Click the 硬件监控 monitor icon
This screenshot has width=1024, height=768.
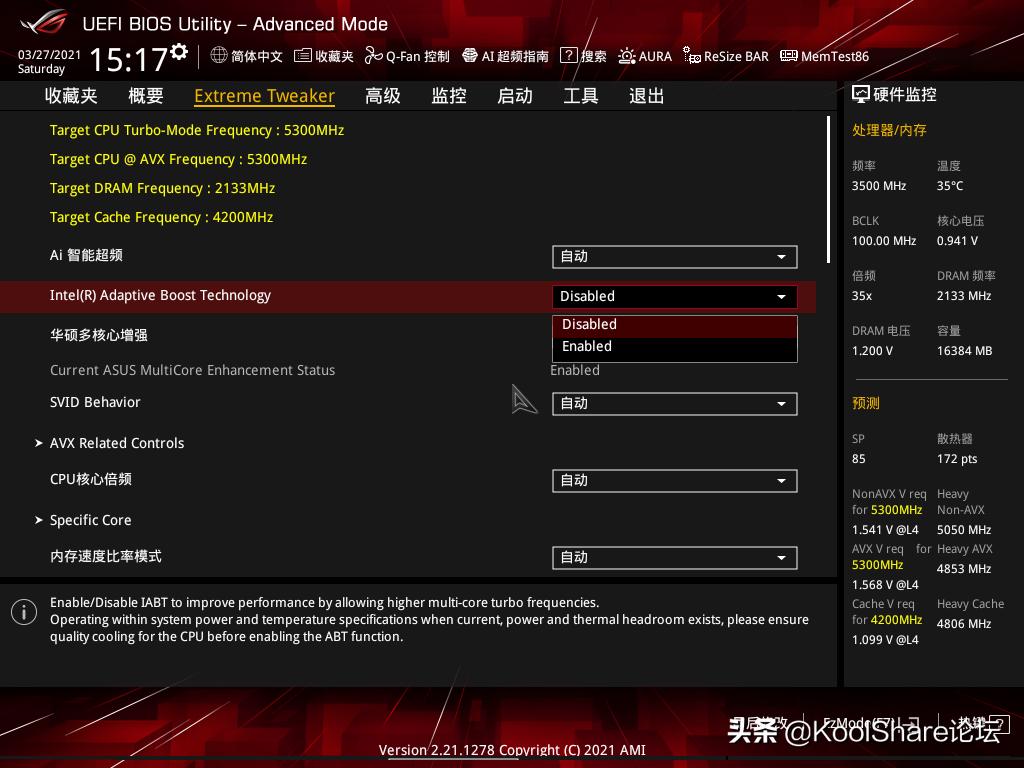click(x=861, y=95)
